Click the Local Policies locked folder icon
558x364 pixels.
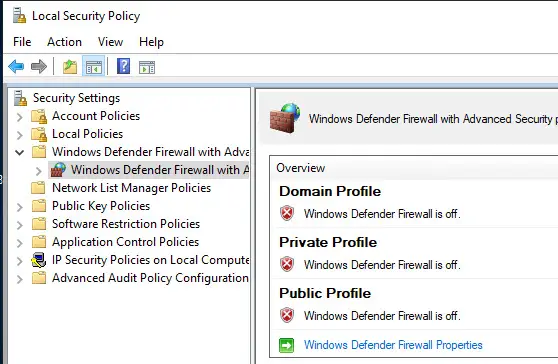pyautogui.click(x=39, y=134)
